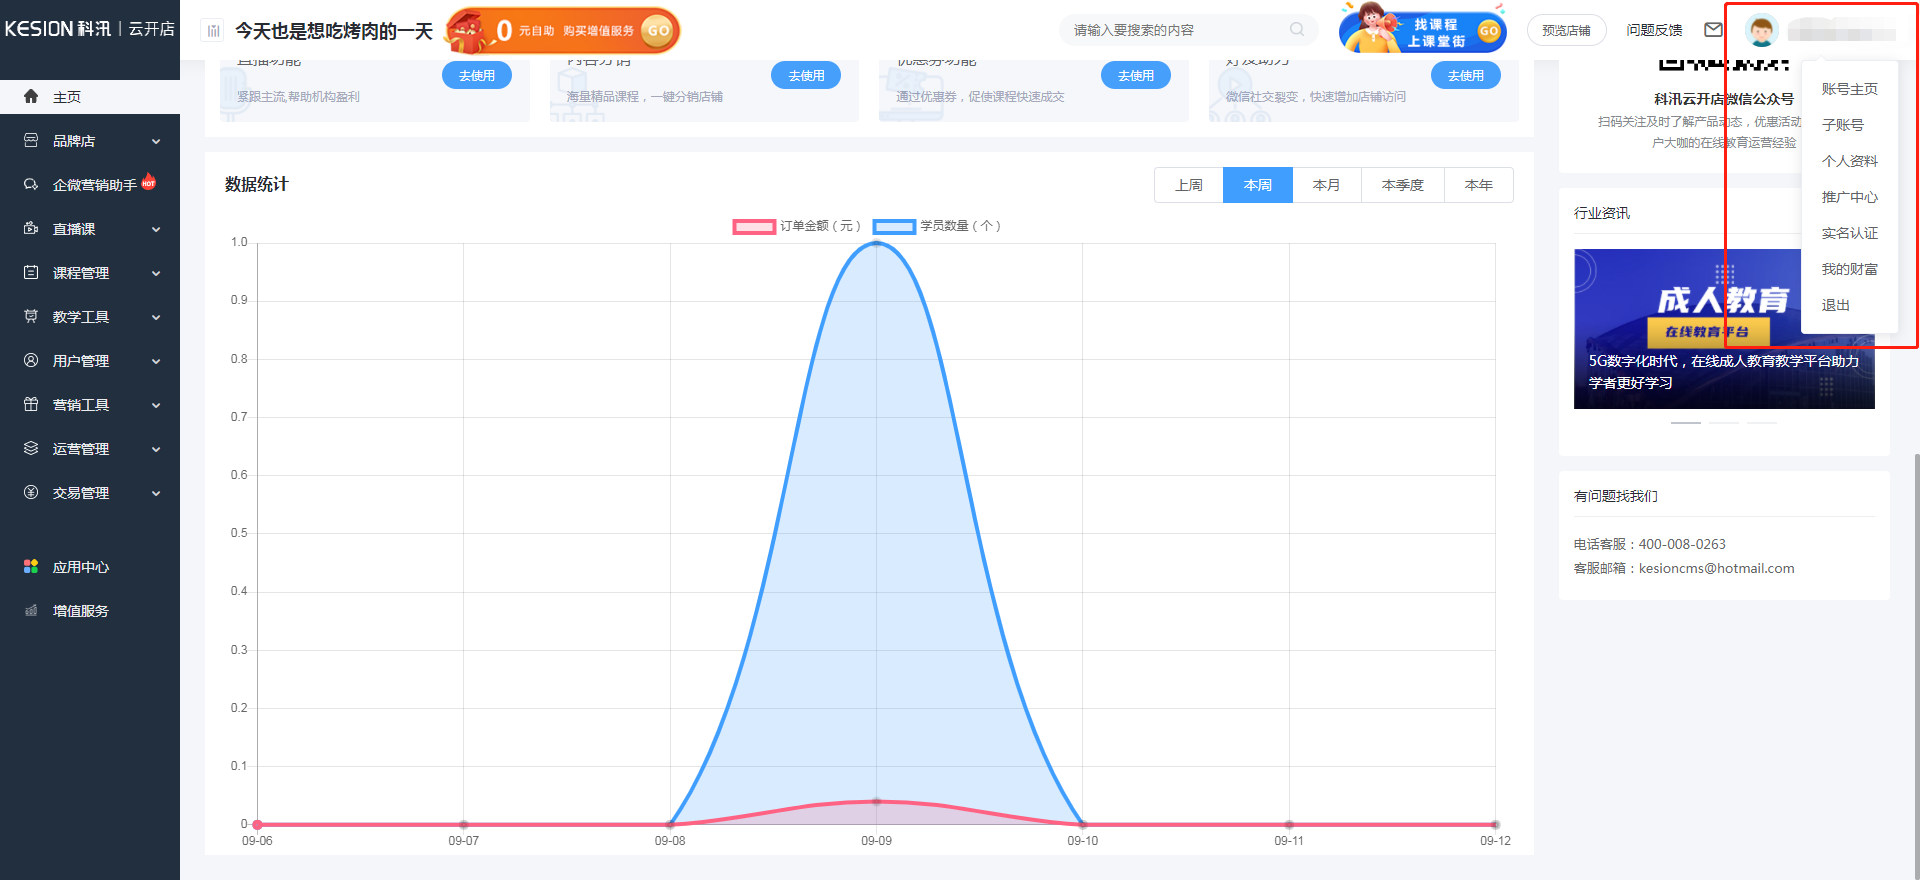Image resolution: width=1920 pixels, height=880 pixels.
Task: Expand the 课程管理 menu chevron
Action: coord(156,273)
